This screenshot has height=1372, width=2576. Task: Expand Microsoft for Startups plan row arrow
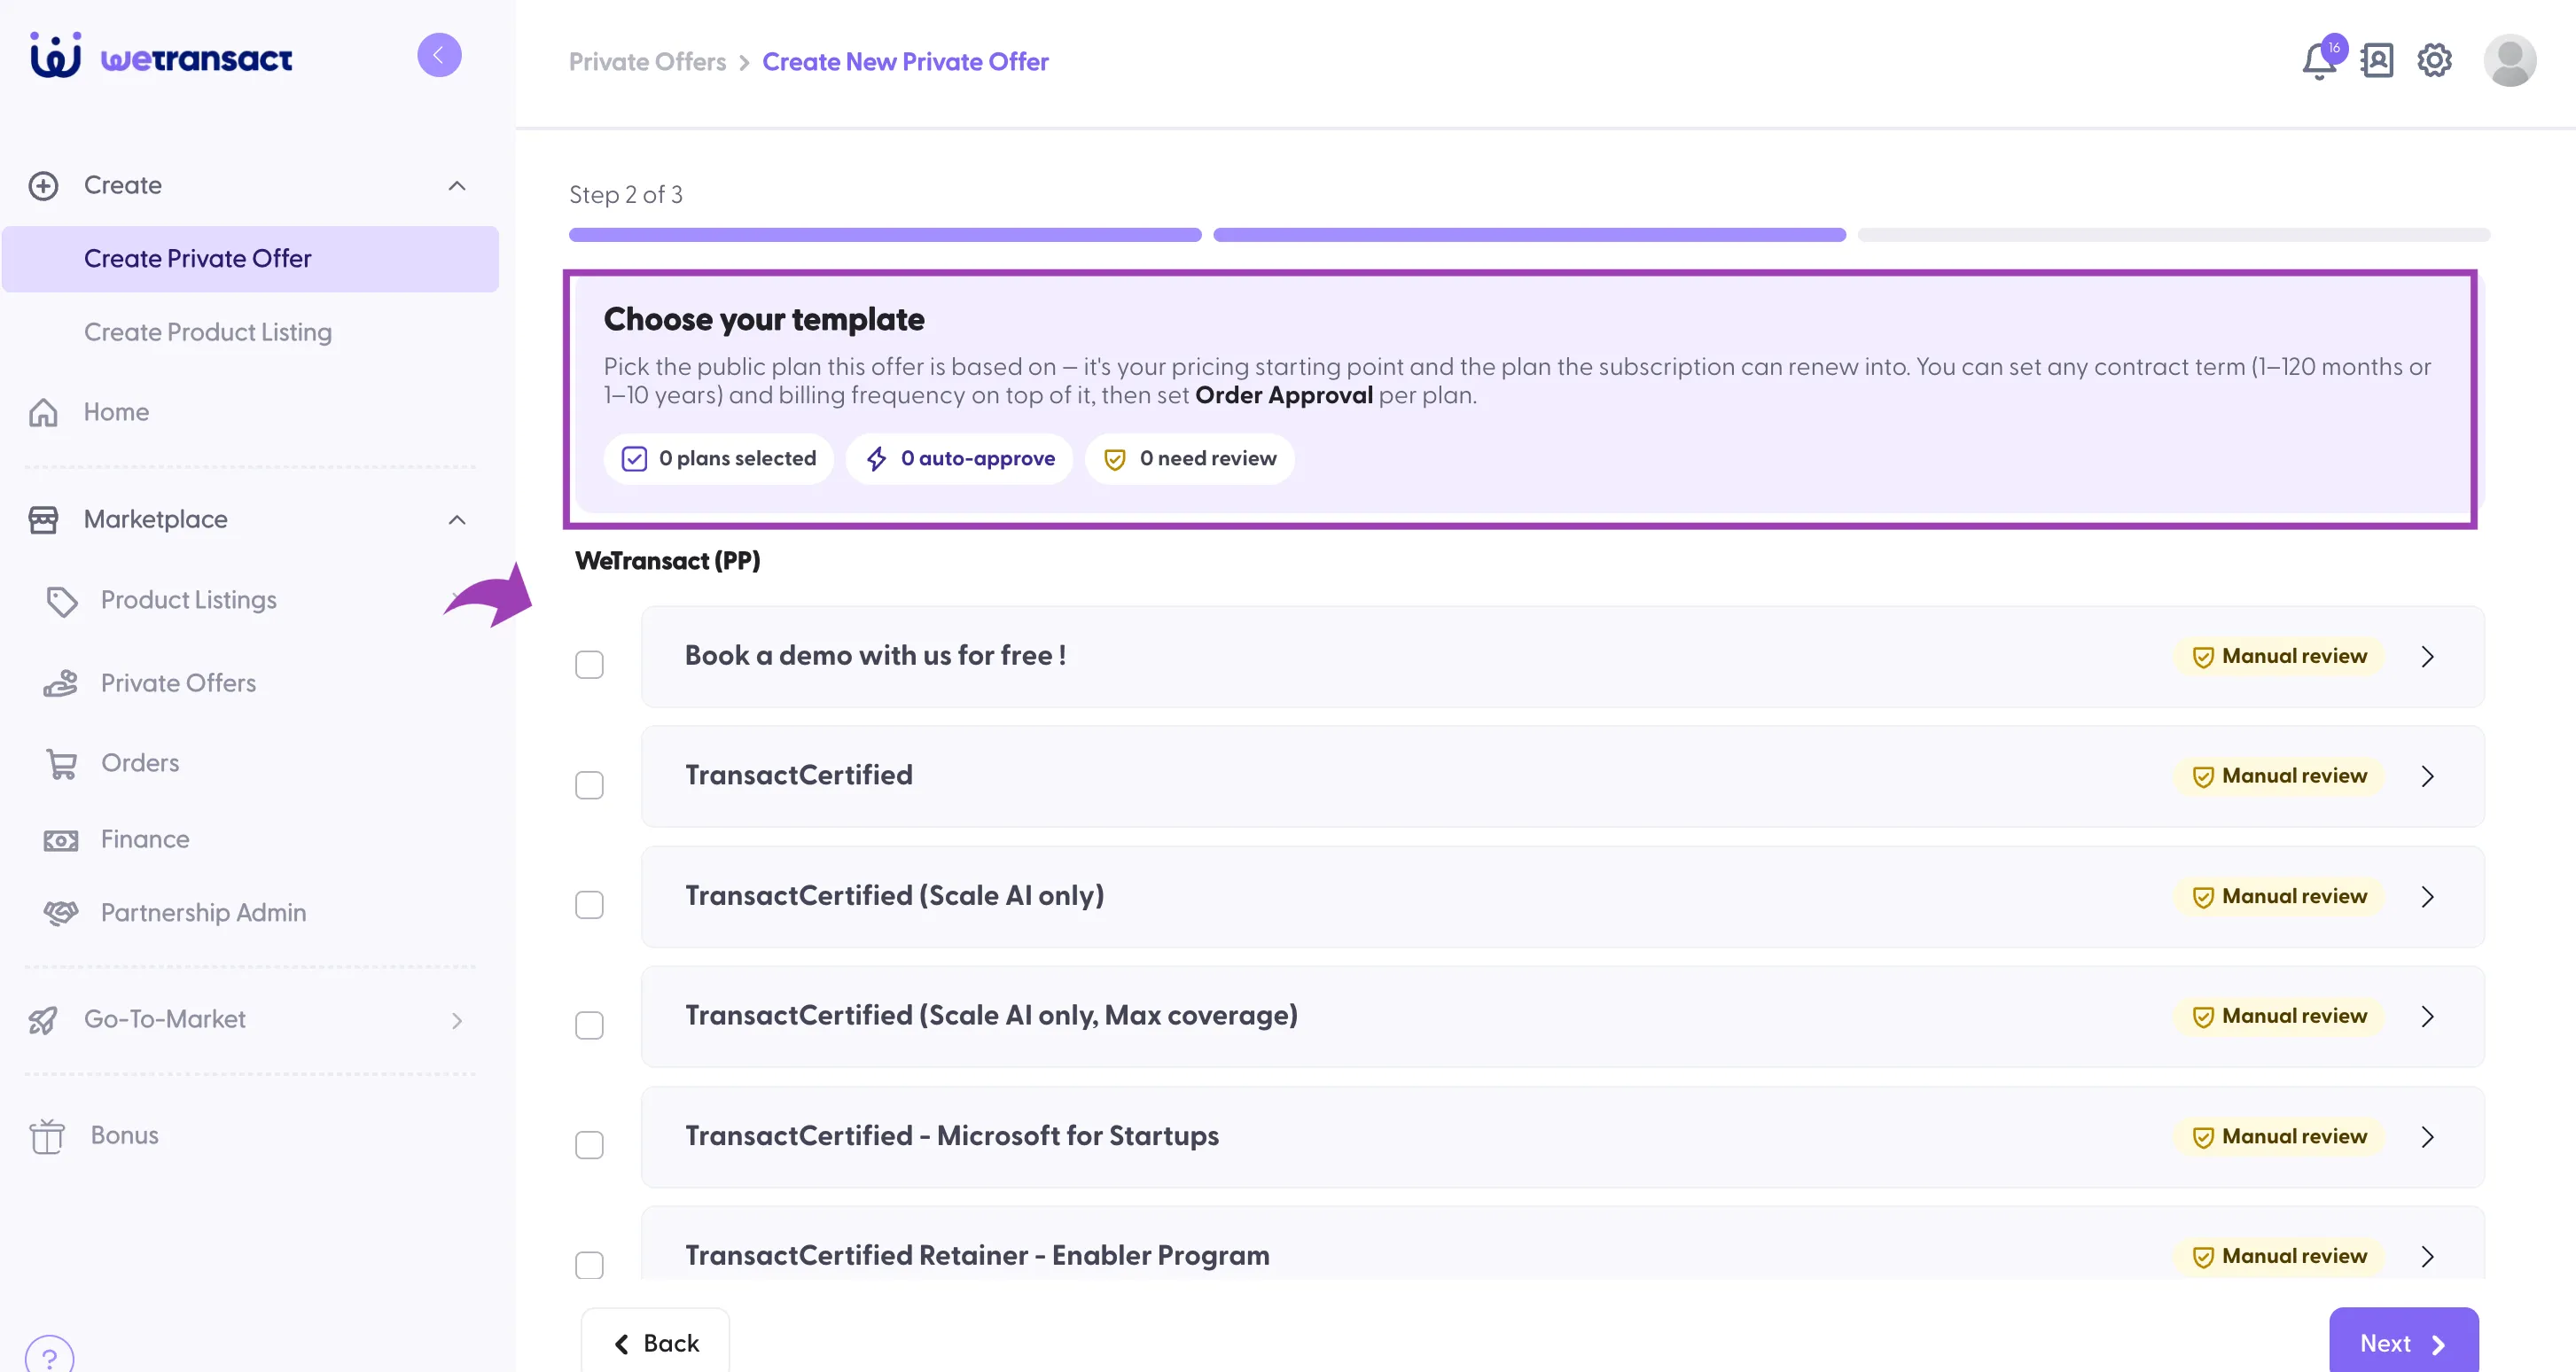pyautogui.click(x=2427, y=1136)
